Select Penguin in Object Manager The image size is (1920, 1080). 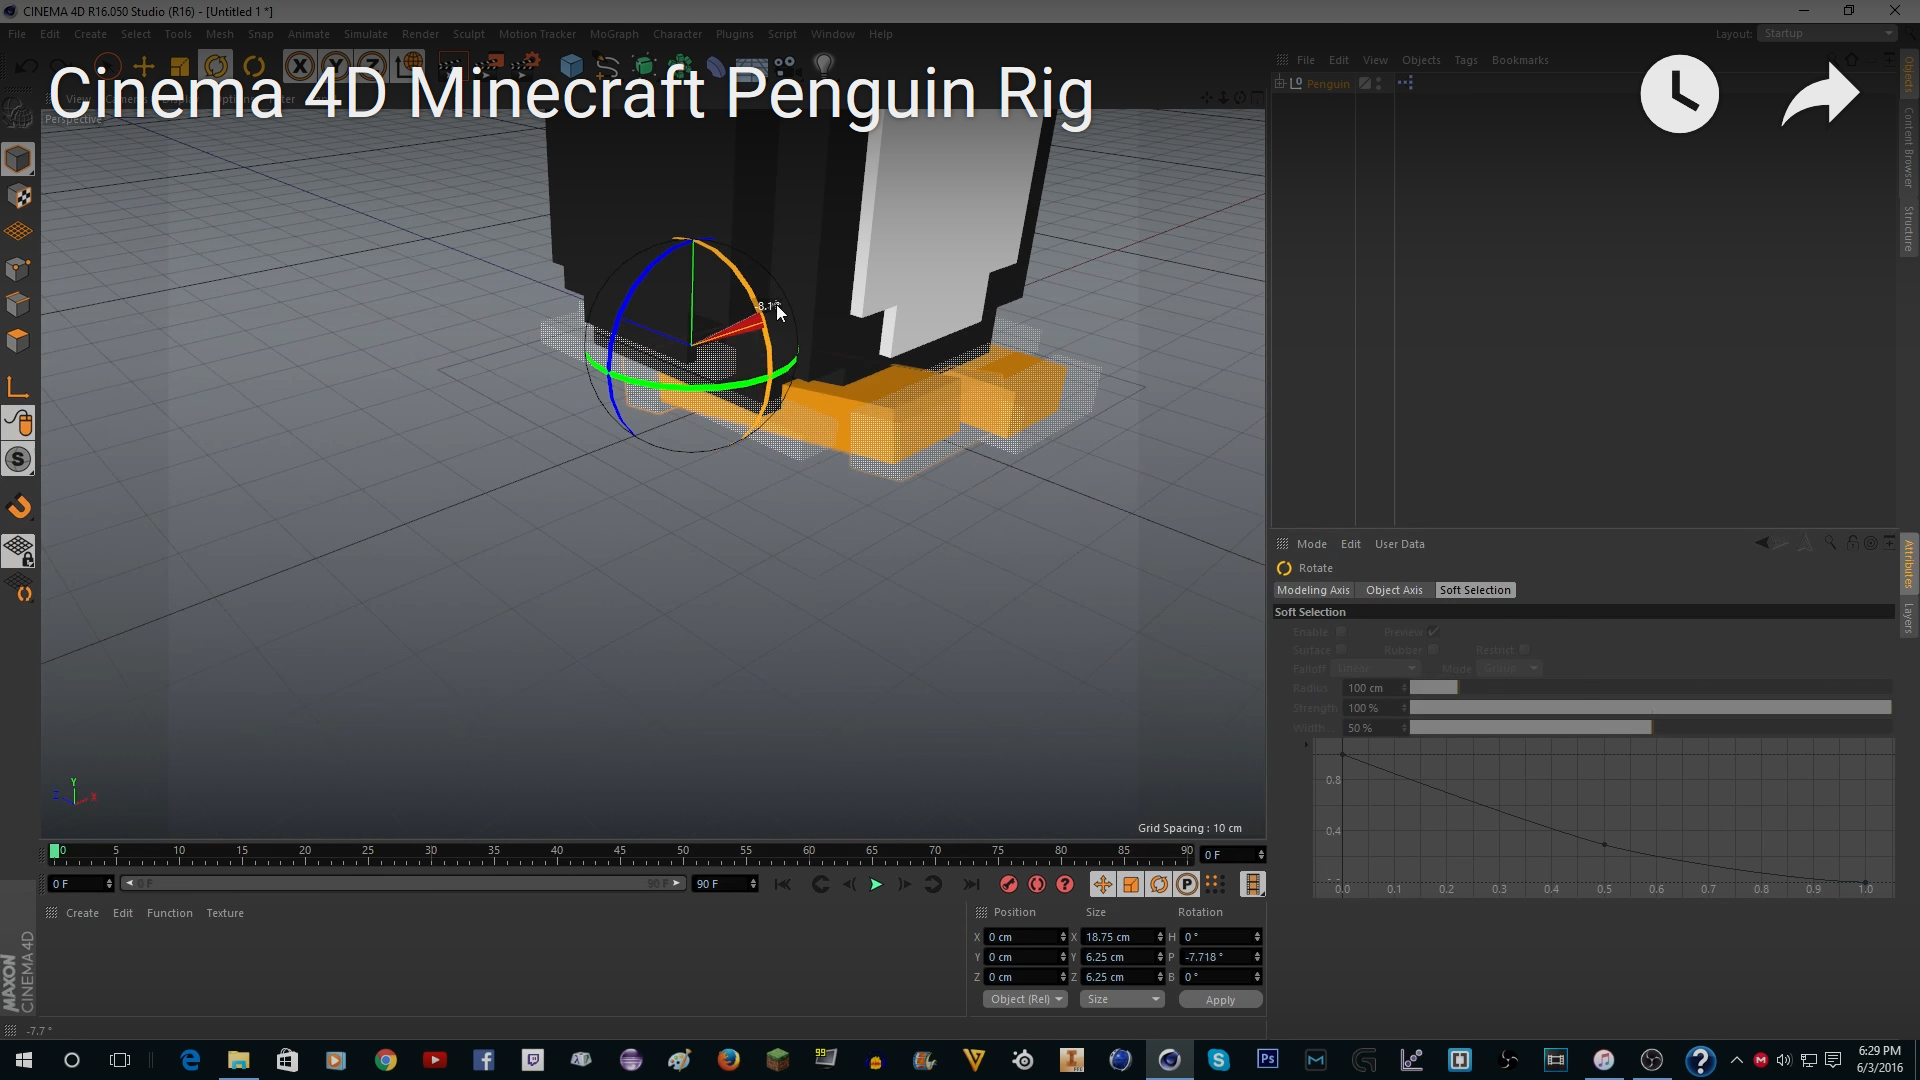[x=1327, y=84]
